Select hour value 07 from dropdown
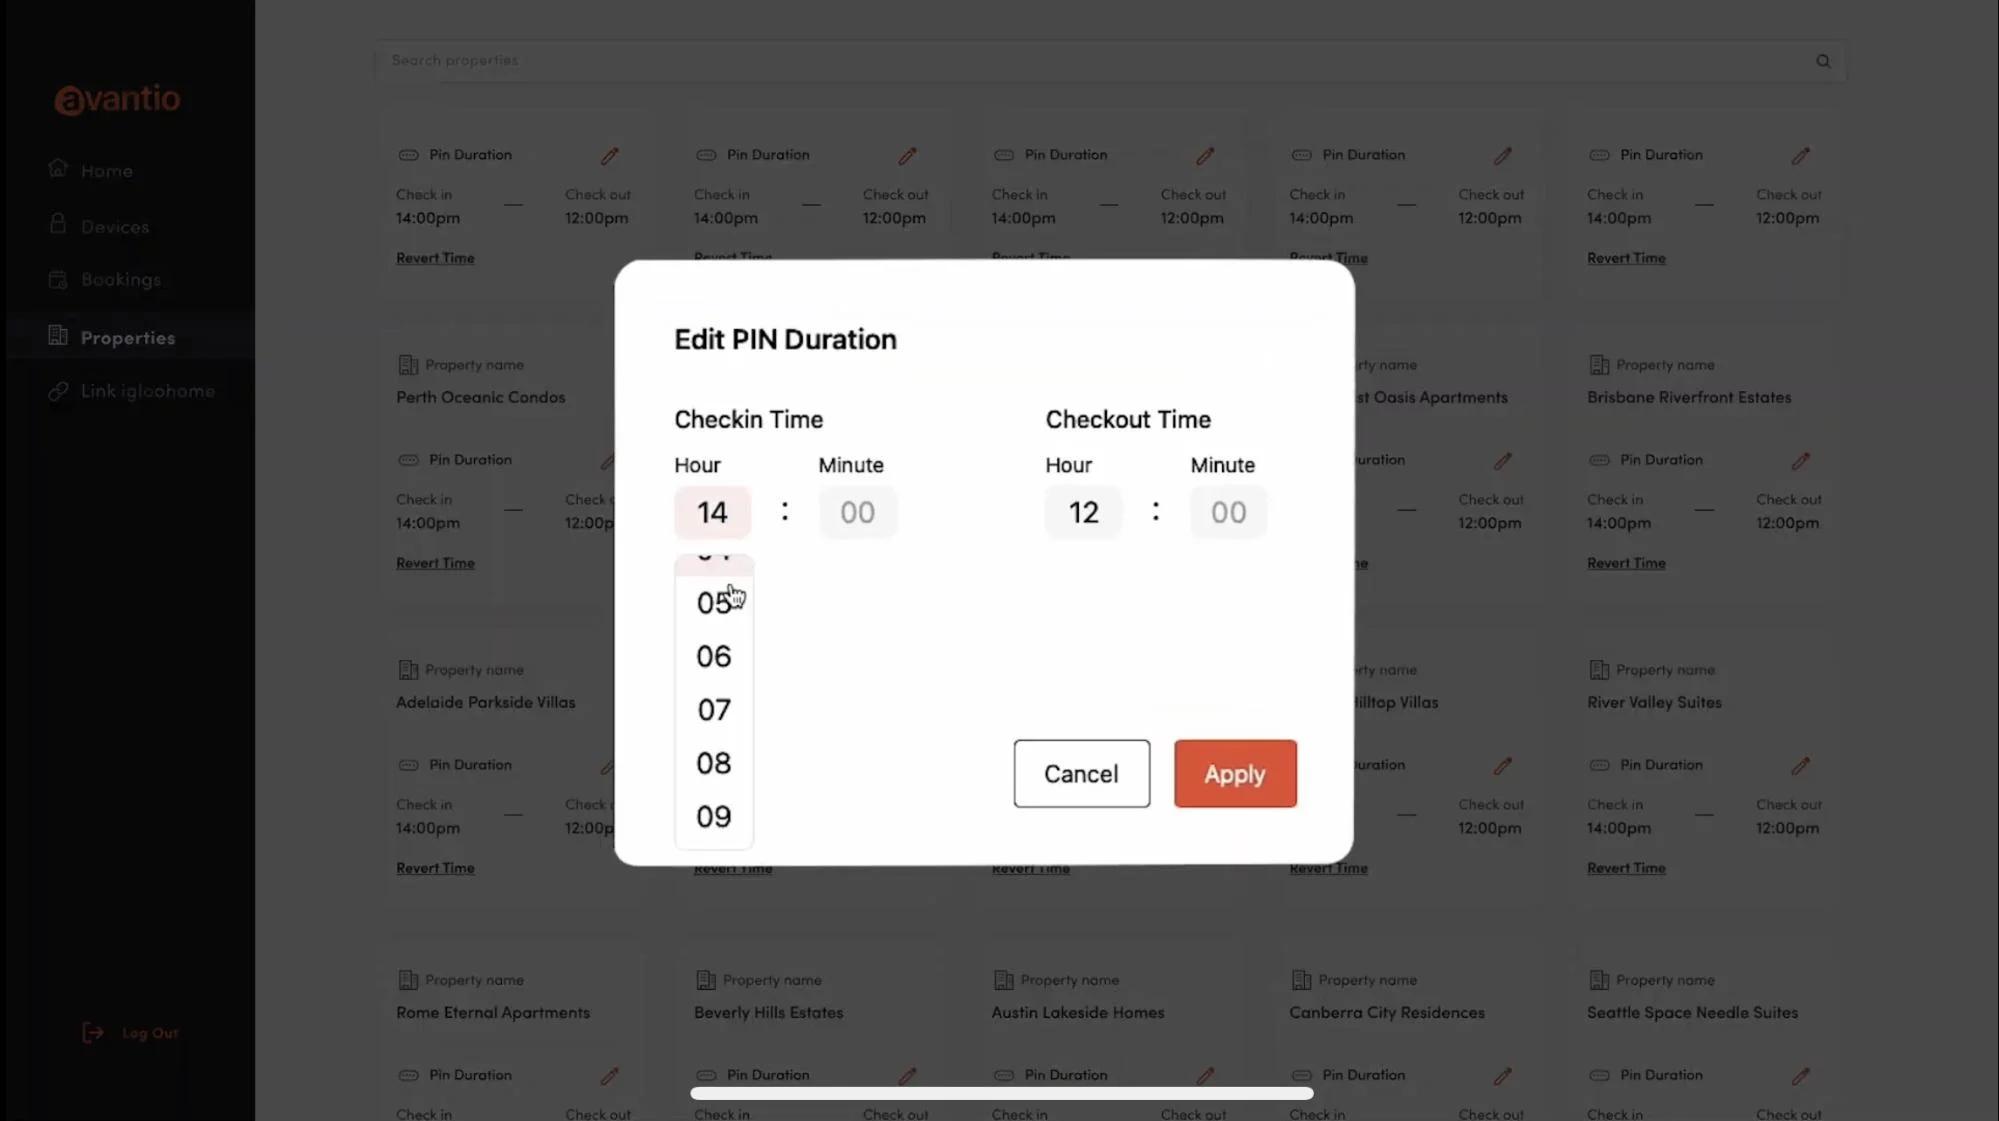 [x=713, y=709]
